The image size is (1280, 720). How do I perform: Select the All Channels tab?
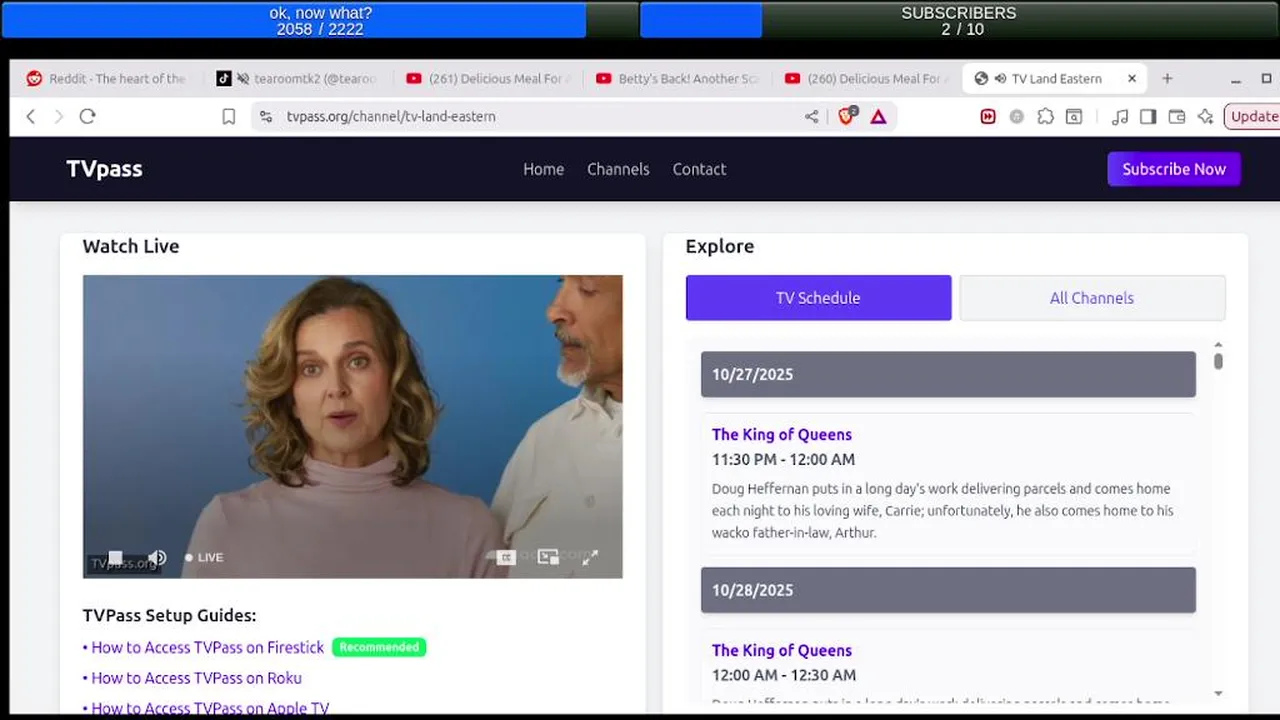1092,298
